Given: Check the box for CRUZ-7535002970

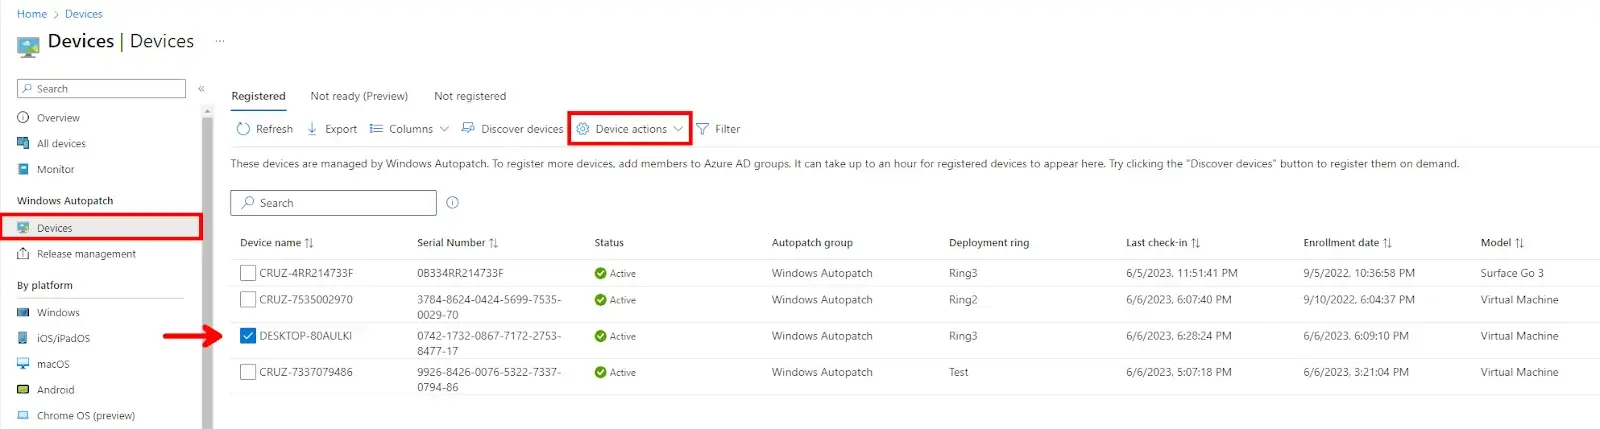Looking at the screenshot, I should pos(248,299).
